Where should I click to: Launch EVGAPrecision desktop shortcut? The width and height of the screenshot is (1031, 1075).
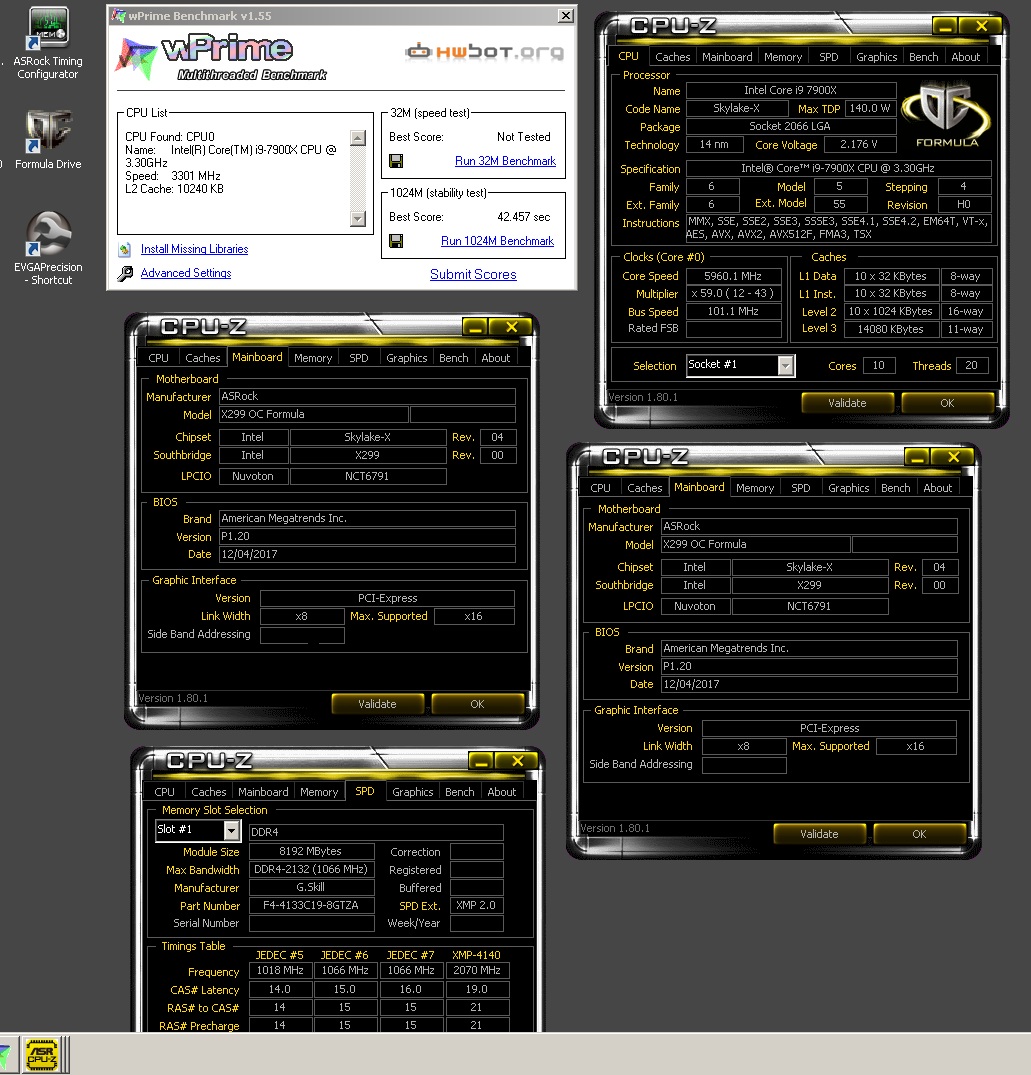click(x=48, y=248)
